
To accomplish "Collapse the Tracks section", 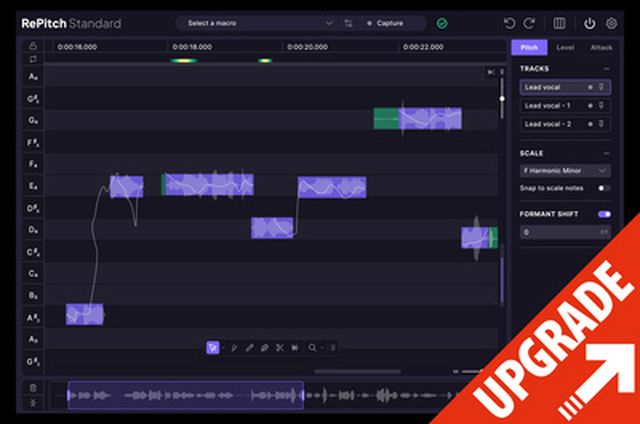I will point(606,69).
